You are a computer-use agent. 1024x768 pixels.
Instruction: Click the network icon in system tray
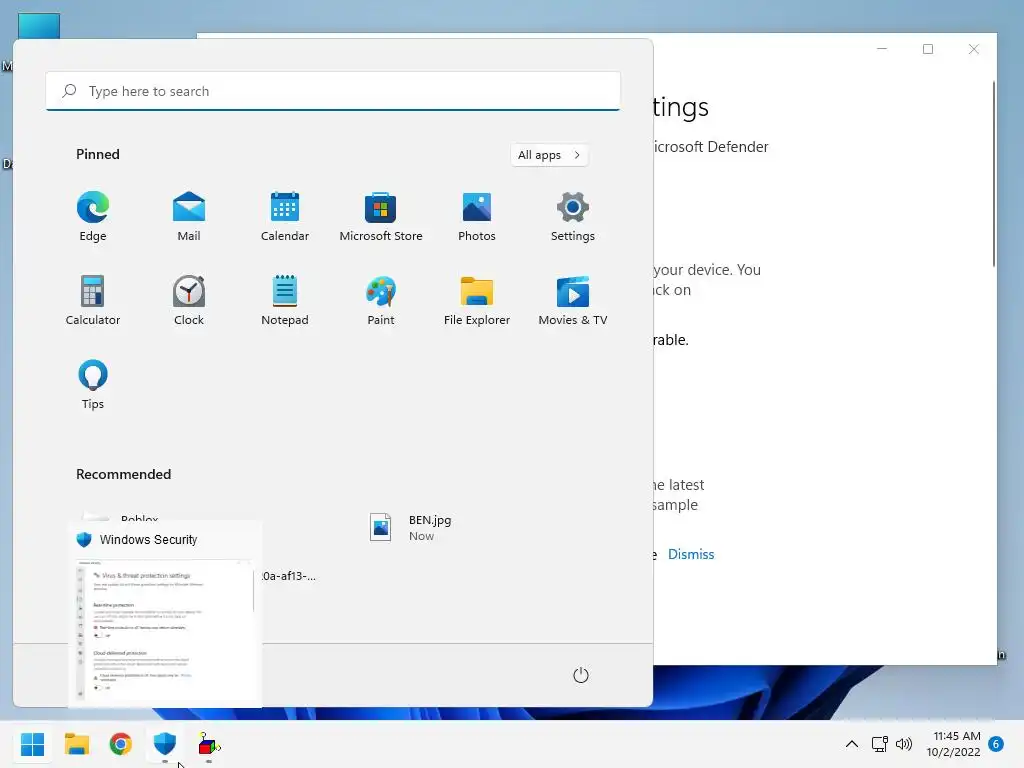880,744
